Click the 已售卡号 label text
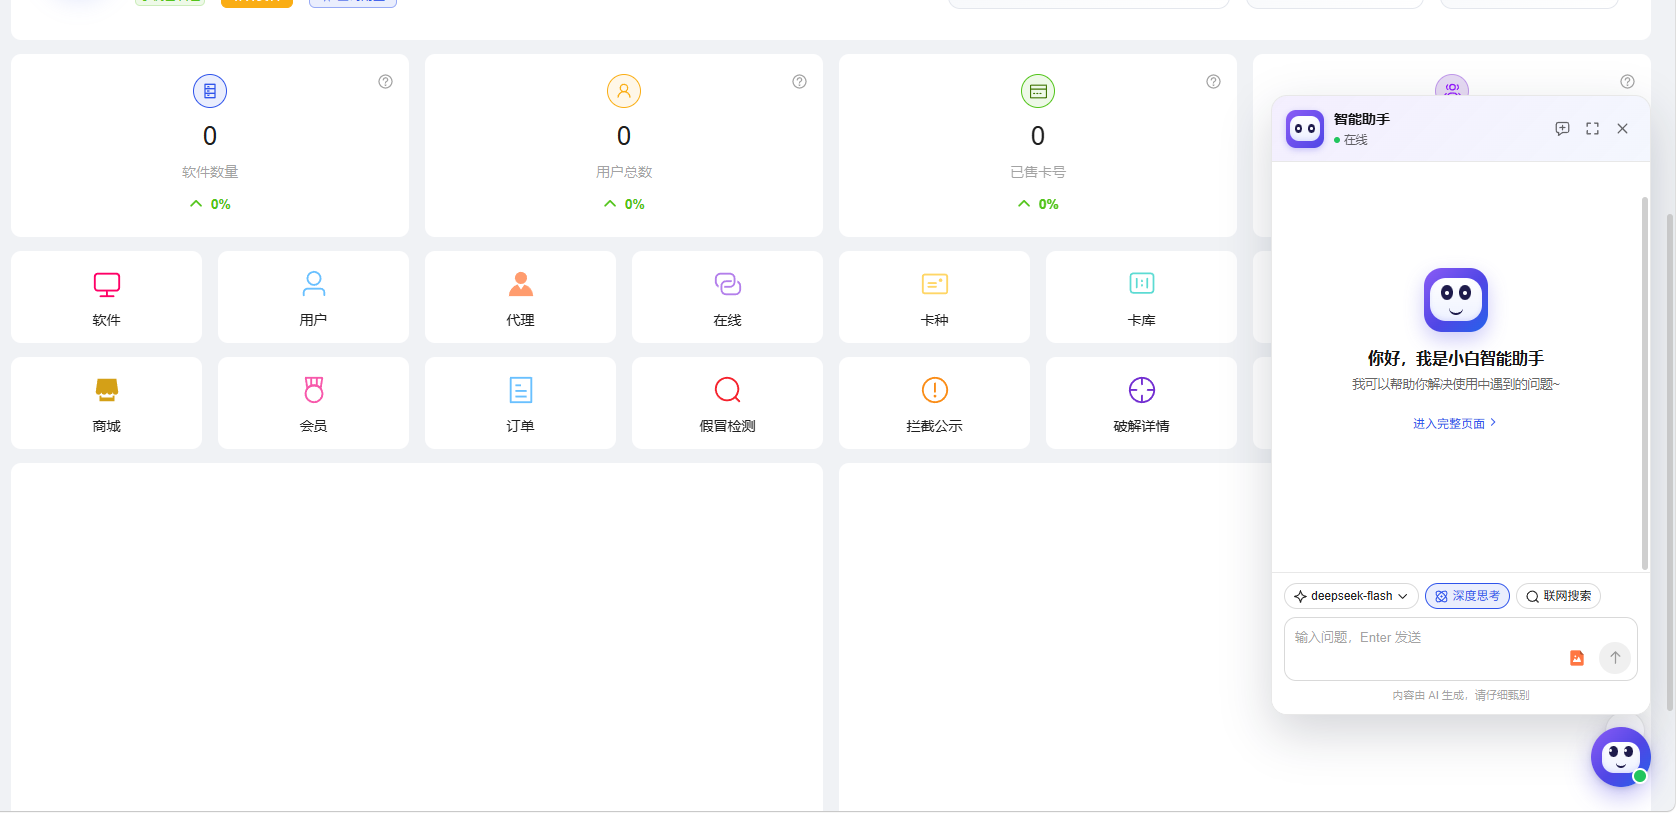Viewport: 1678px width, 815px height. (1038, 172)
